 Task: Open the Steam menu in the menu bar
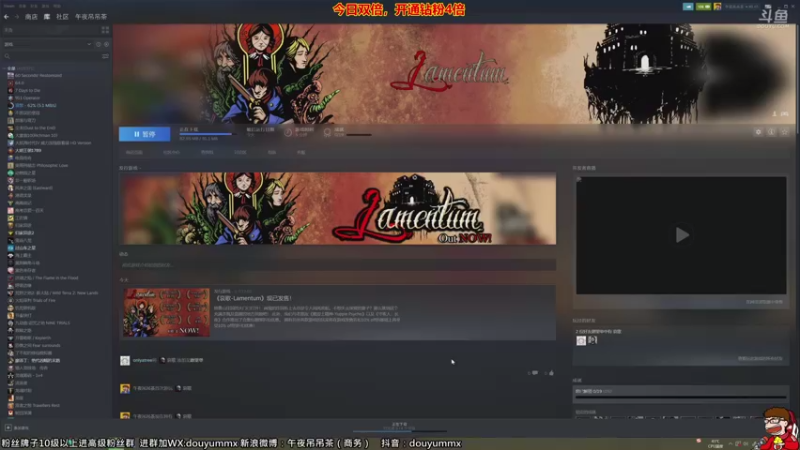[x=9, y=6]
